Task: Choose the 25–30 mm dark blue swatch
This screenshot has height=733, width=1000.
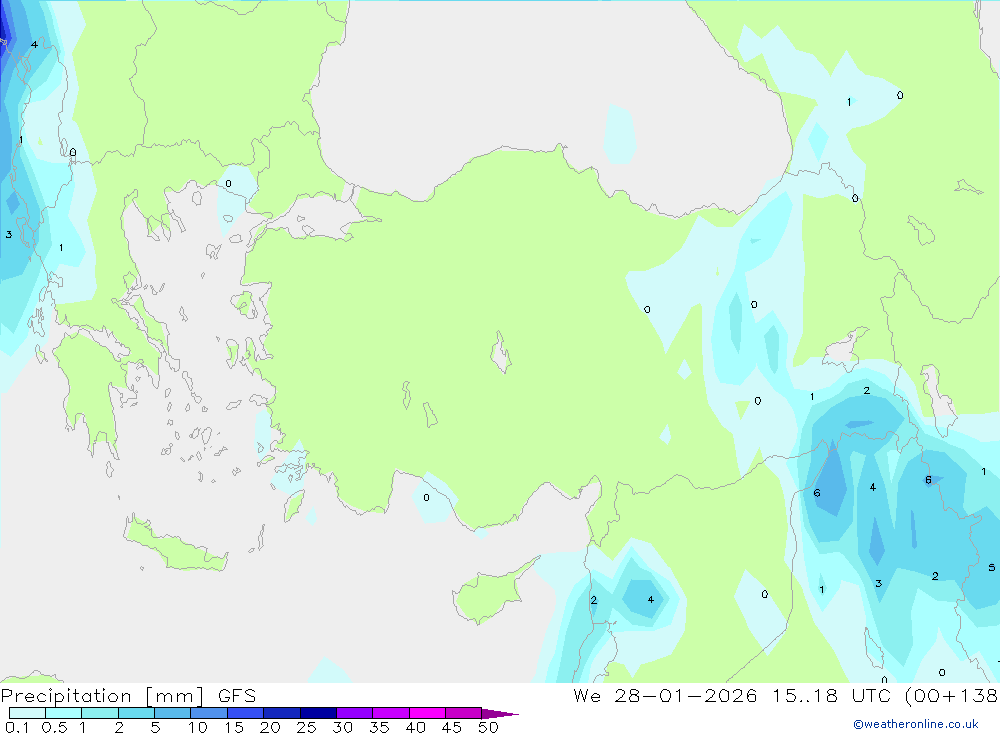Action: point(318,713)
